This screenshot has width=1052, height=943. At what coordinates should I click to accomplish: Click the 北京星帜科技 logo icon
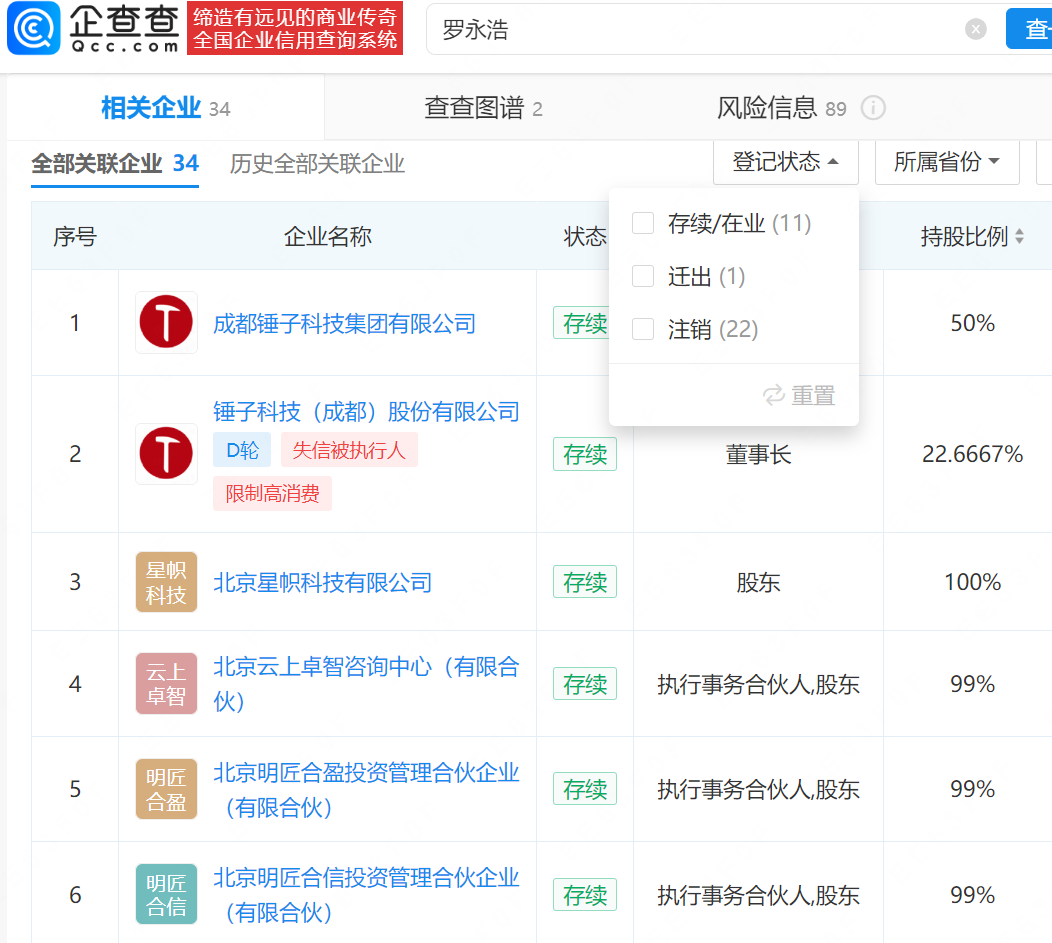pos(166,582)
